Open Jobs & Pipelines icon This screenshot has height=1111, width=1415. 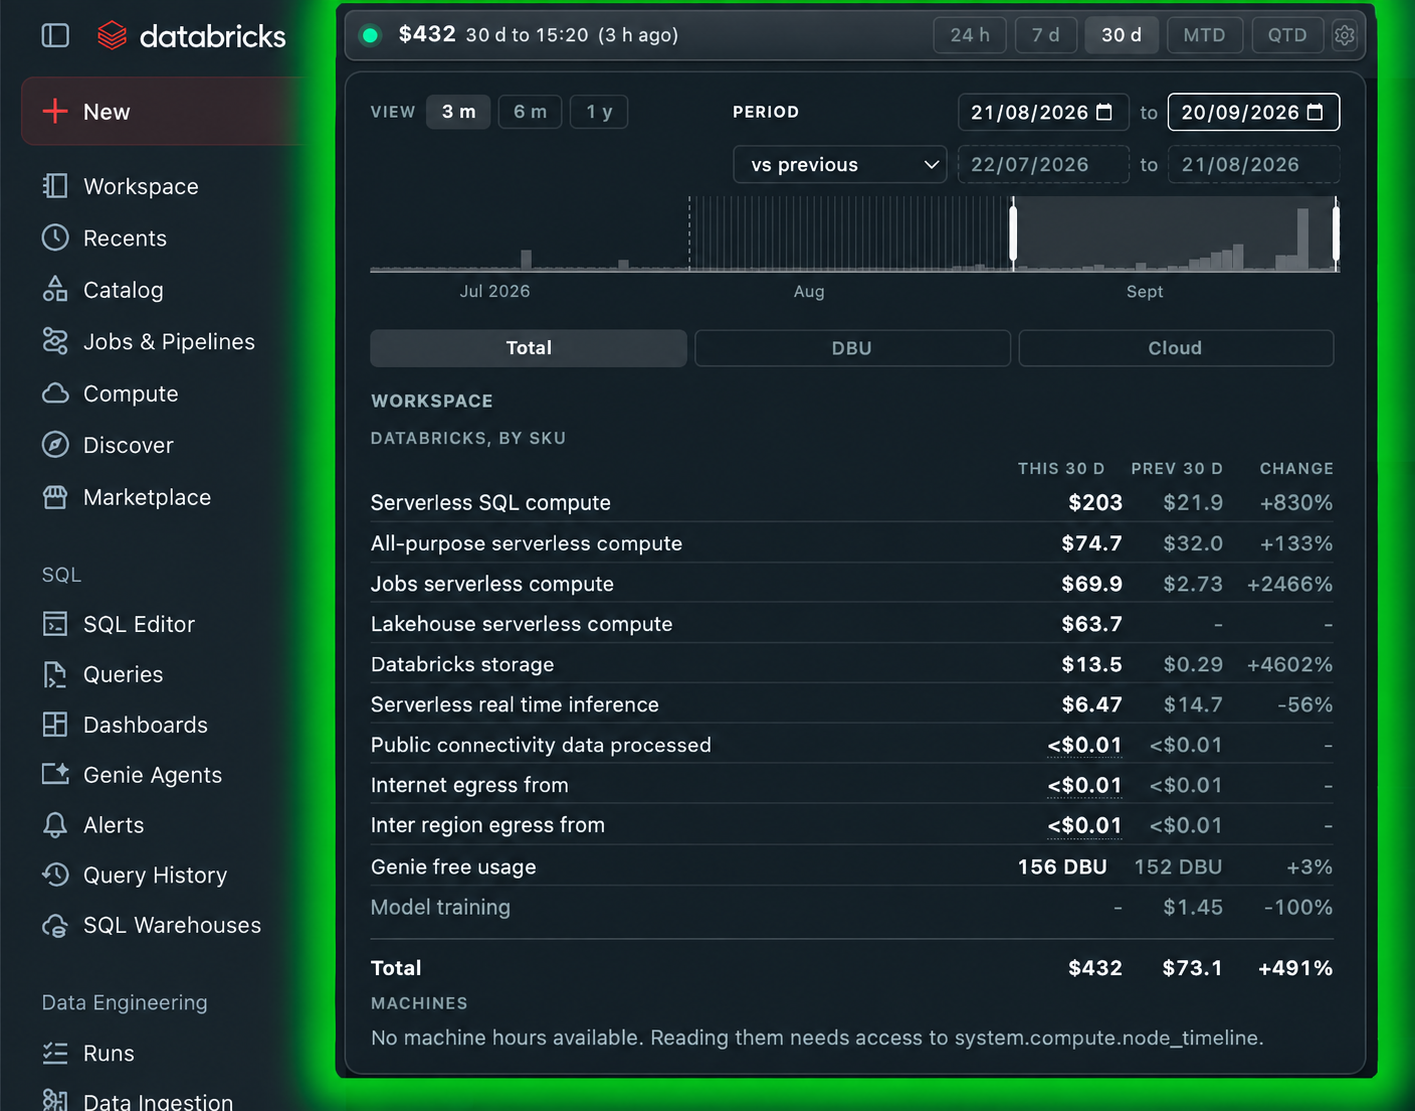tap(55, 341)
